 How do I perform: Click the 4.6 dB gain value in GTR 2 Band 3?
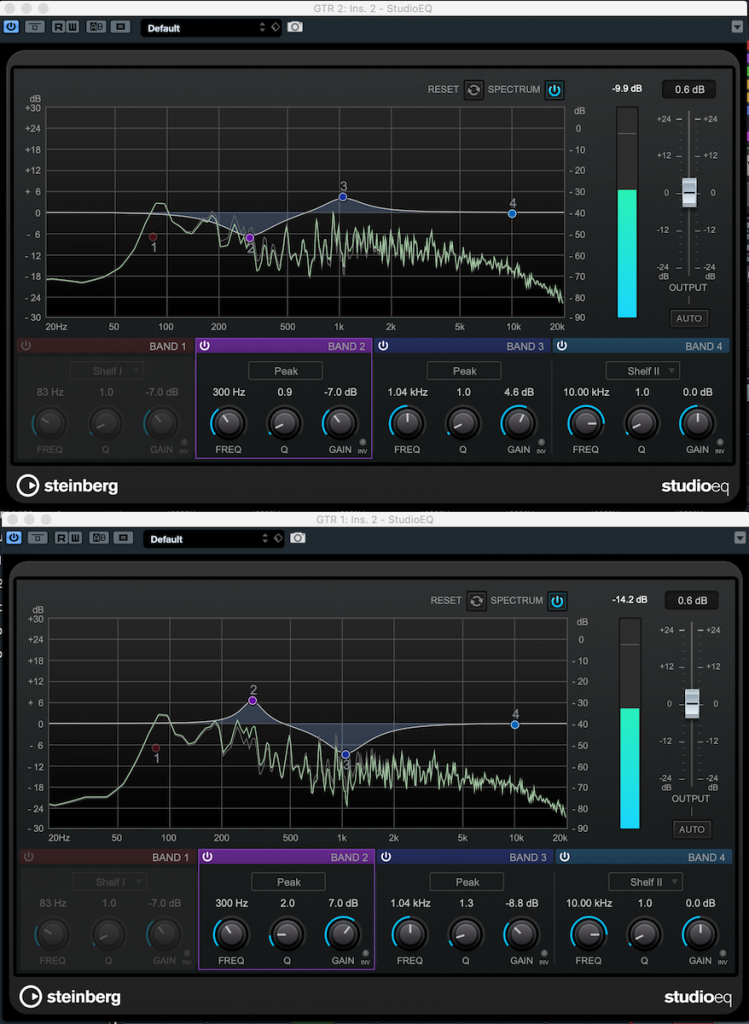pyautogui.click(x=518, y=392)
